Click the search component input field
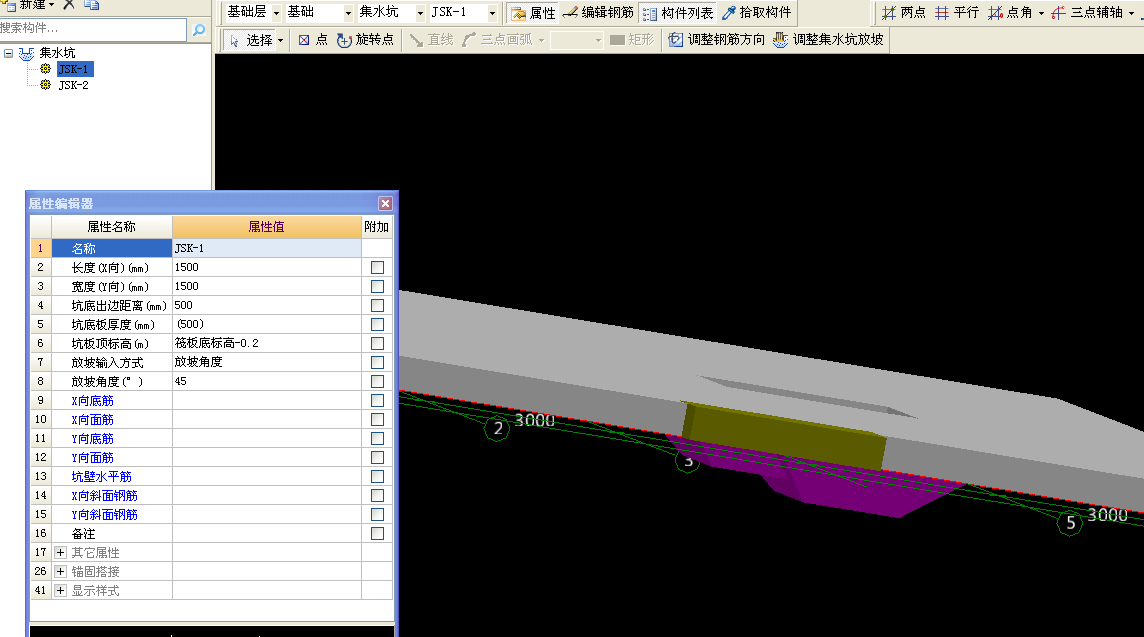 coord(93,28)
